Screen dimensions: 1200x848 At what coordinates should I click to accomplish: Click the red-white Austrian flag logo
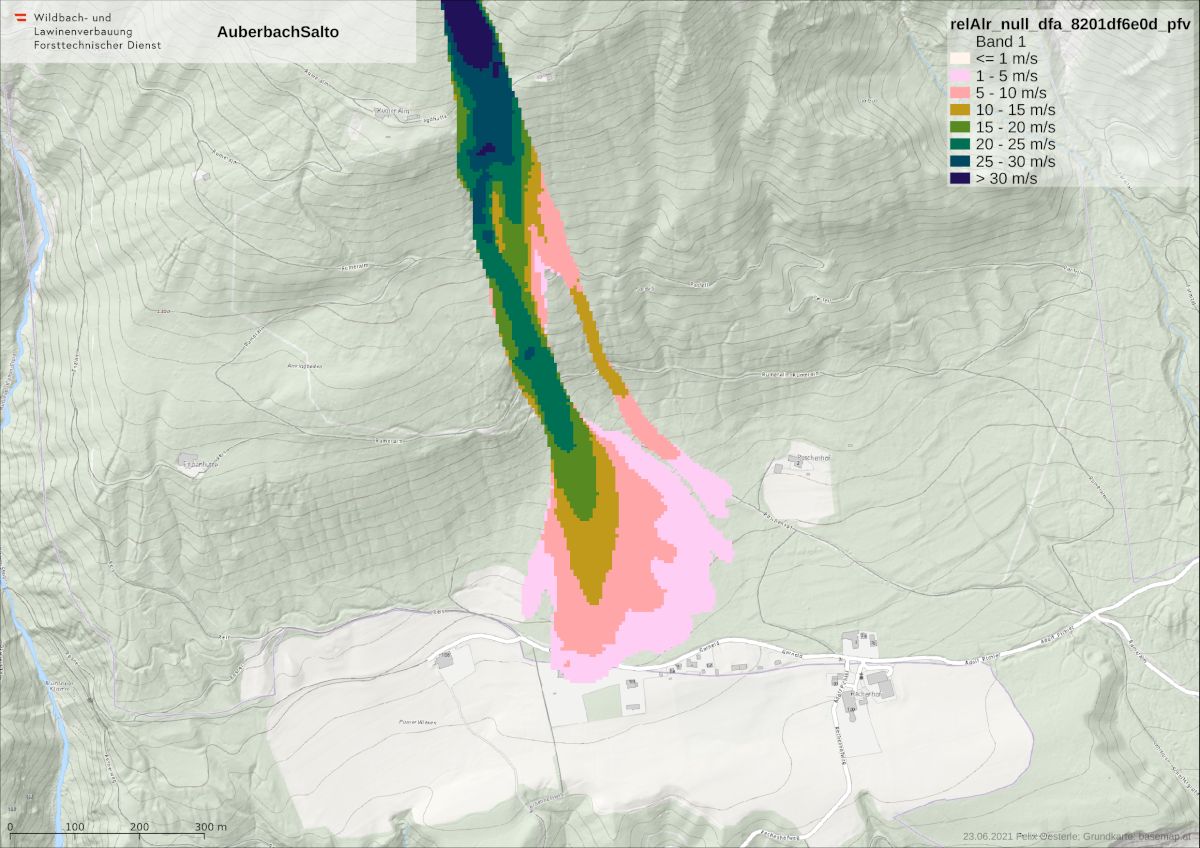click(x=19, y=18)
